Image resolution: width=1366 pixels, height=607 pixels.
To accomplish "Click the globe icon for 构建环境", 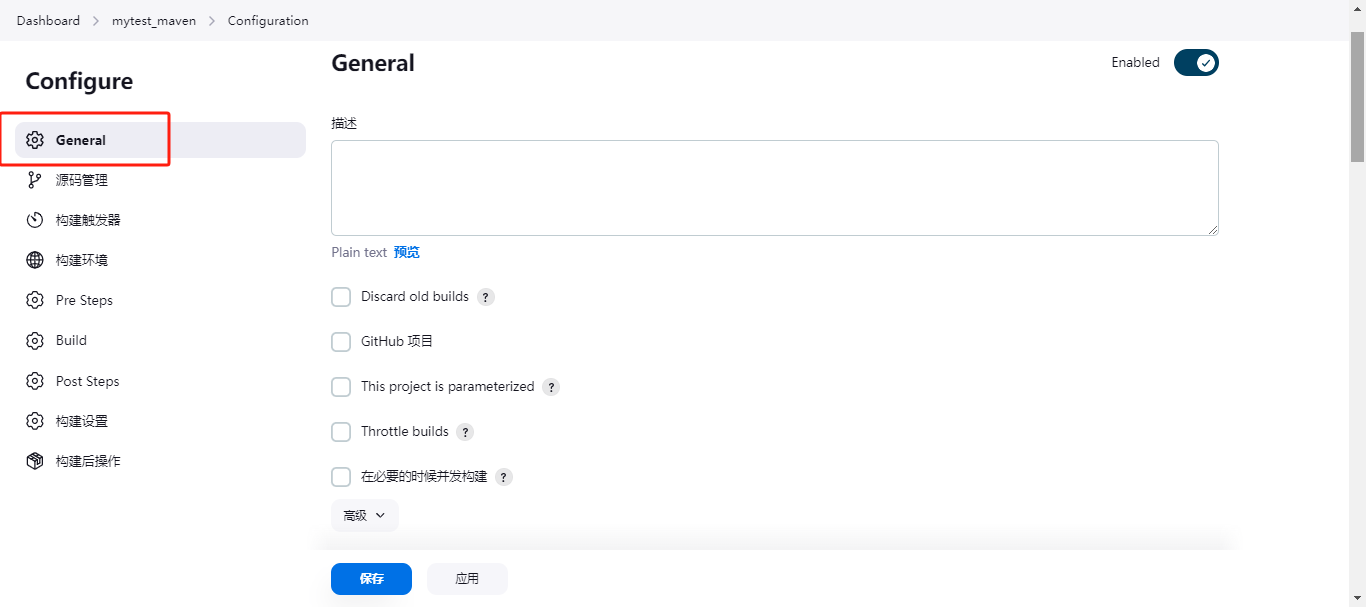I will (35, 260).
